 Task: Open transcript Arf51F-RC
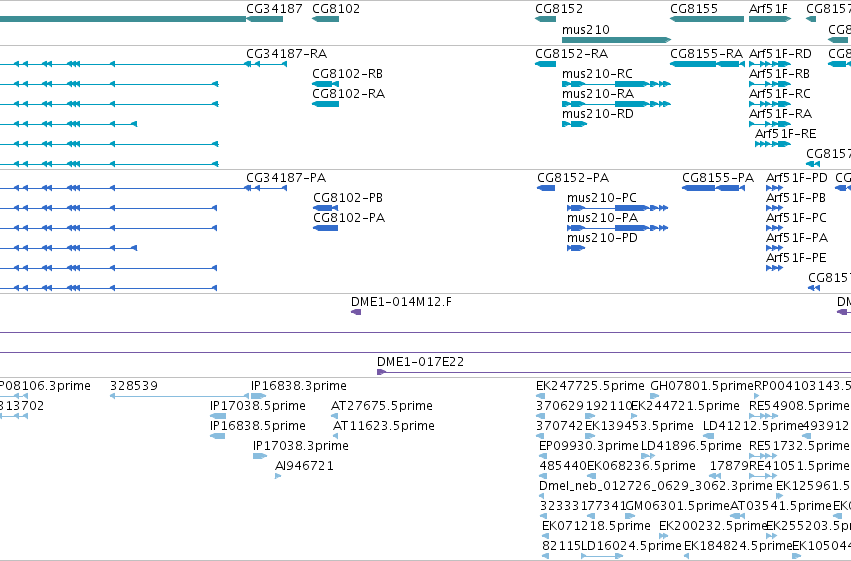(x=779, y=94)
